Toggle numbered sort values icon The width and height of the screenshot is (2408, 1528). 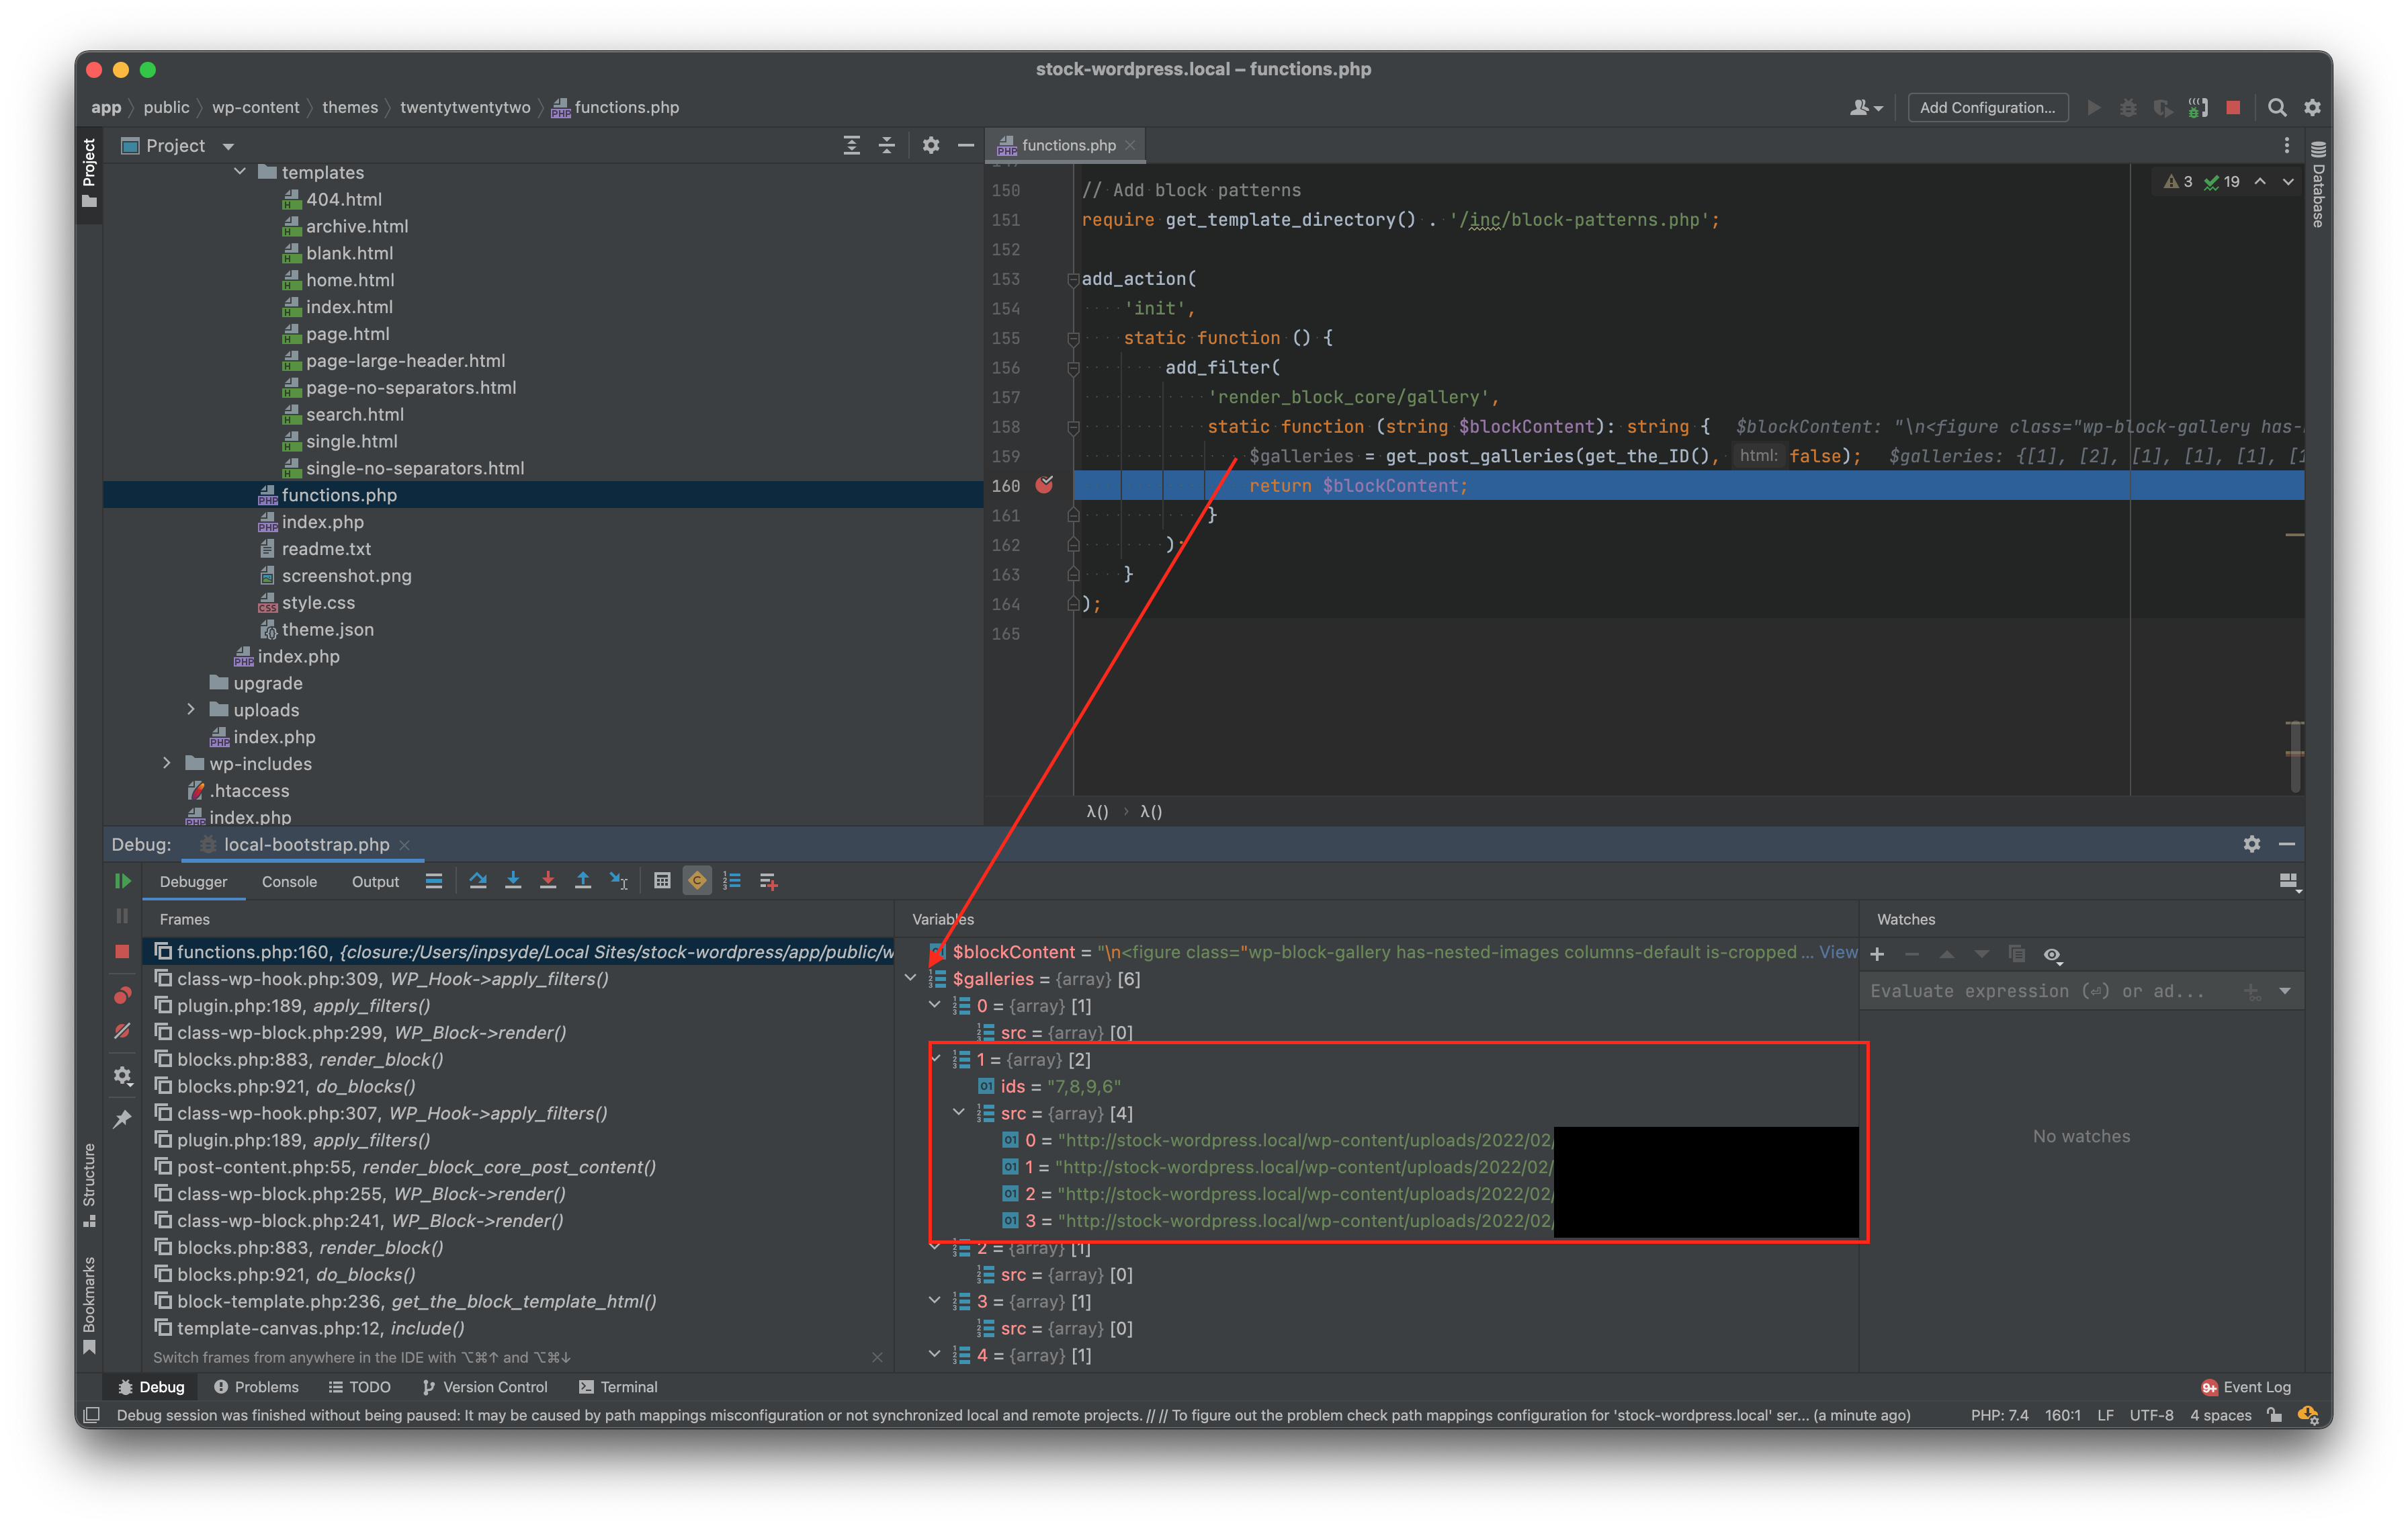[732, 881]
